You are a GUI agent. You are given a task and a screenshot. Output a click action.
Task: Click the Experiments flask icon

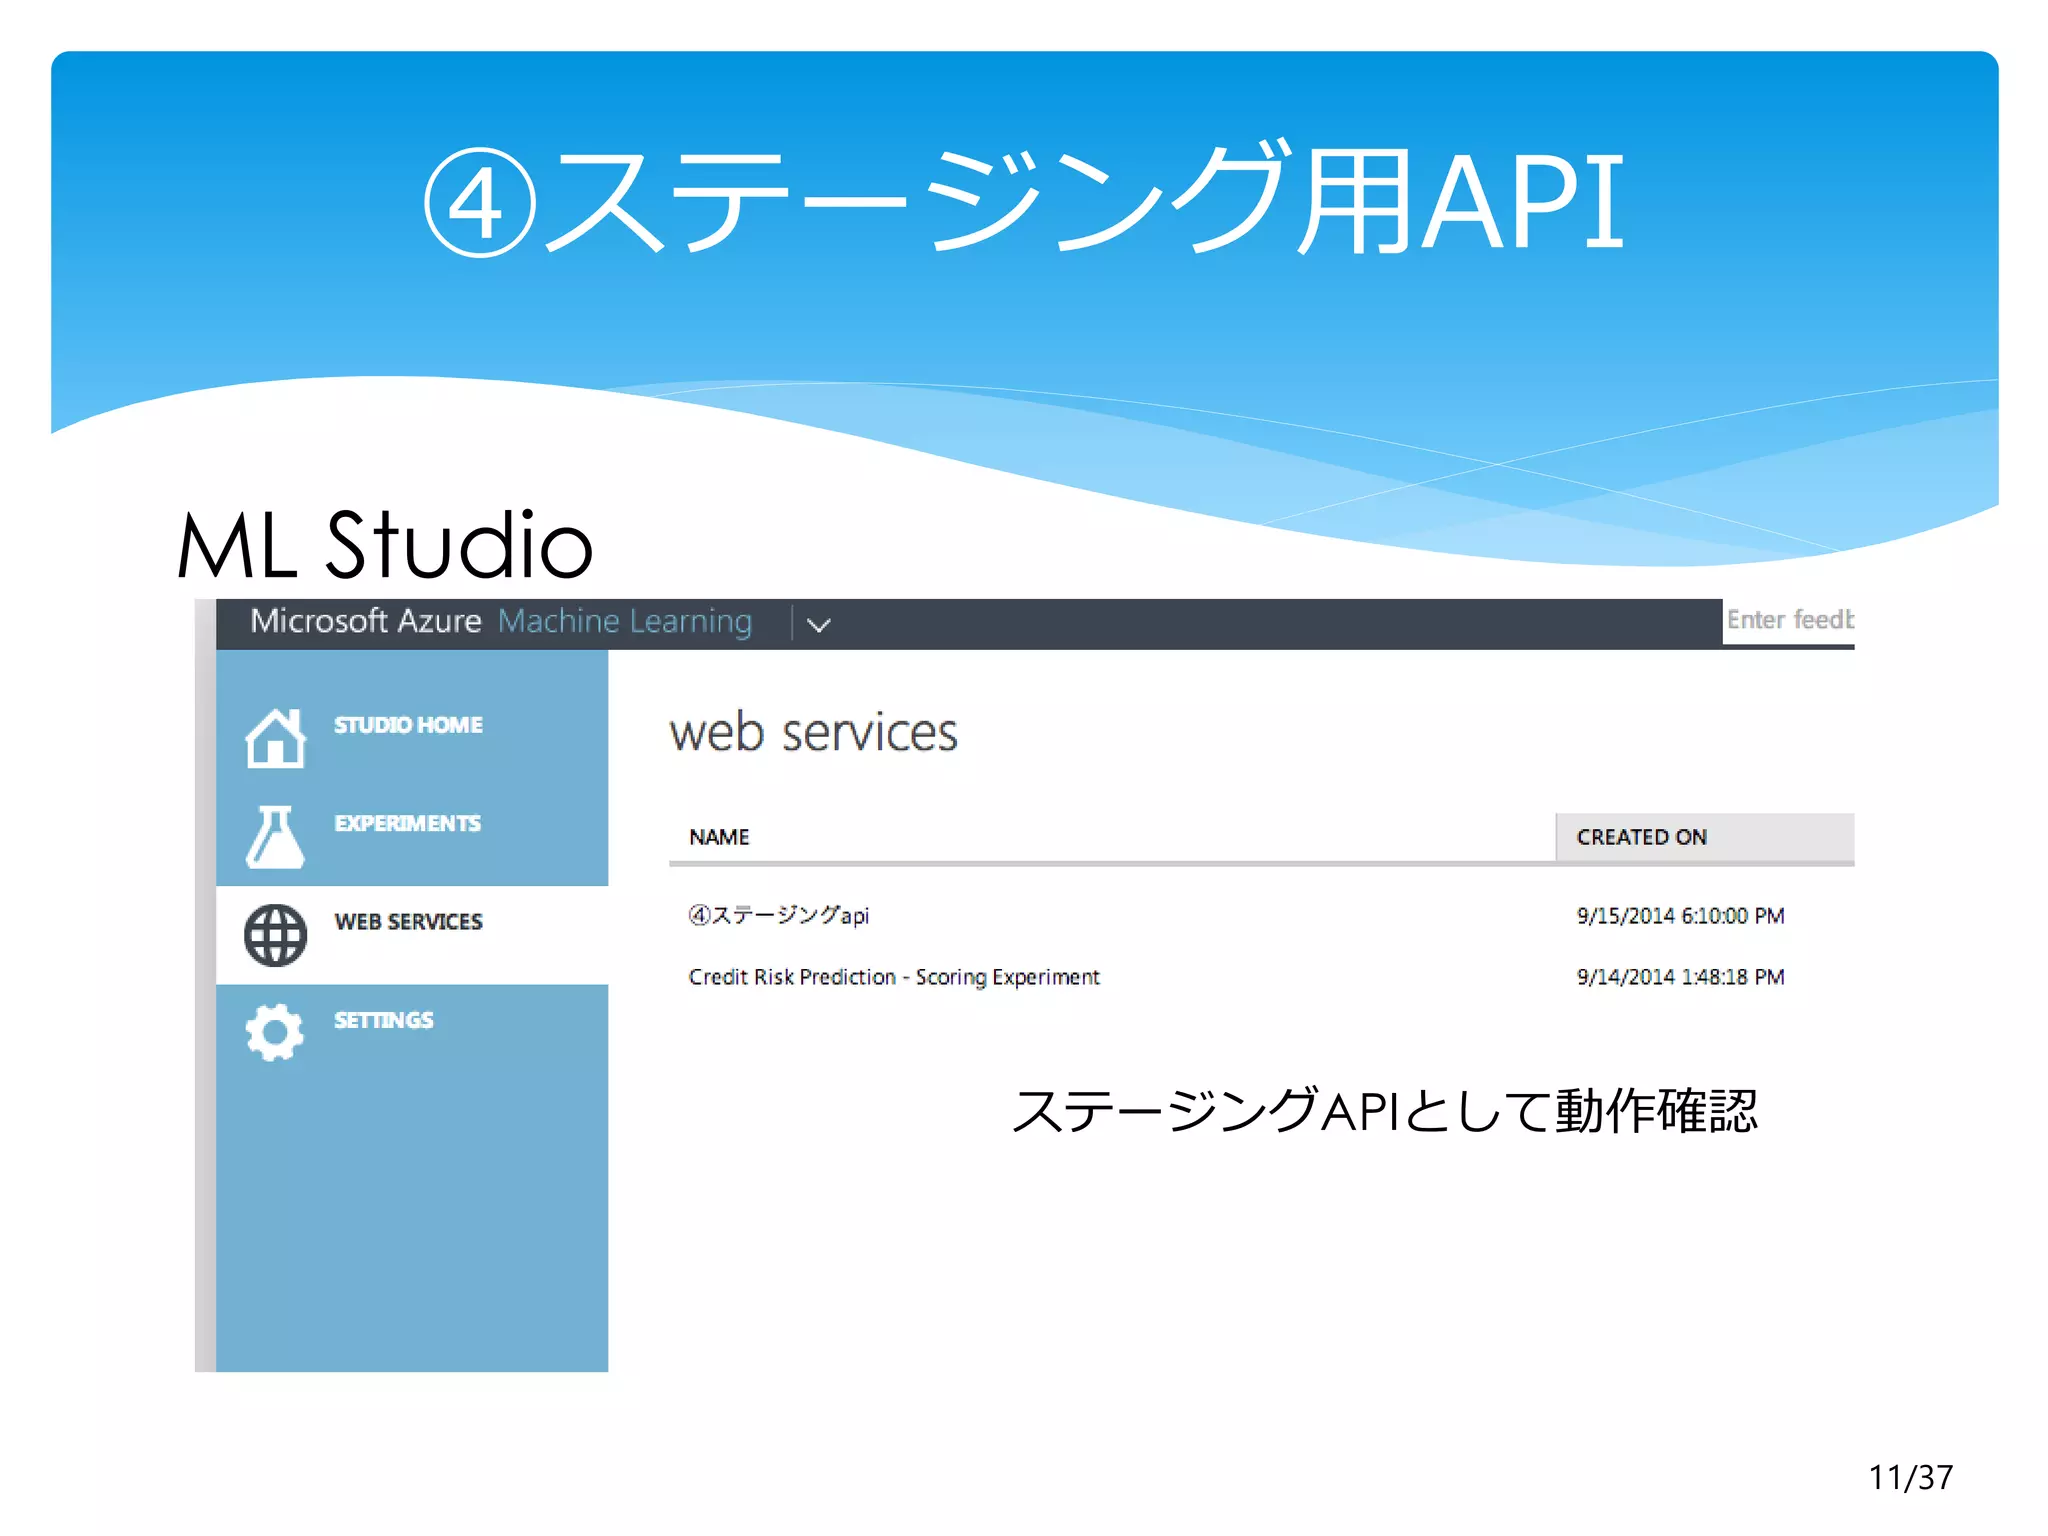[x=275, y=837]
